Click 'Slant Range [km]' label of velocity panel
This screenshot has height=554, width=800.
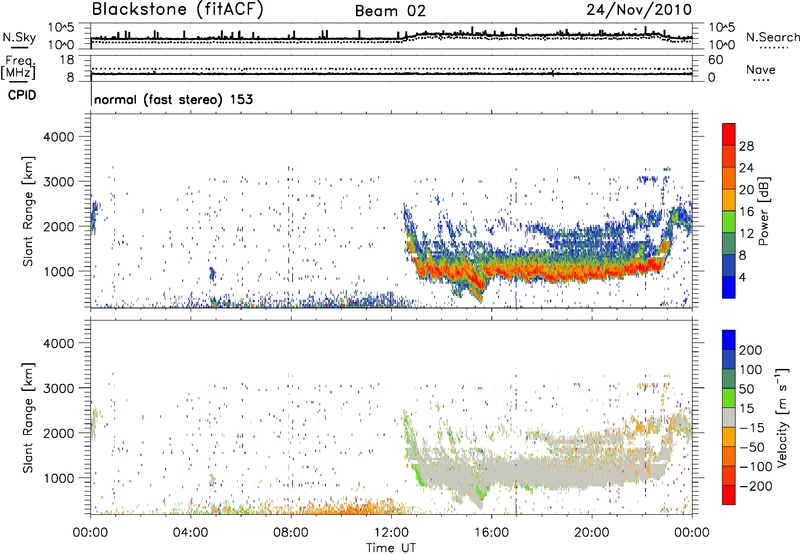[x=28, y=417]
